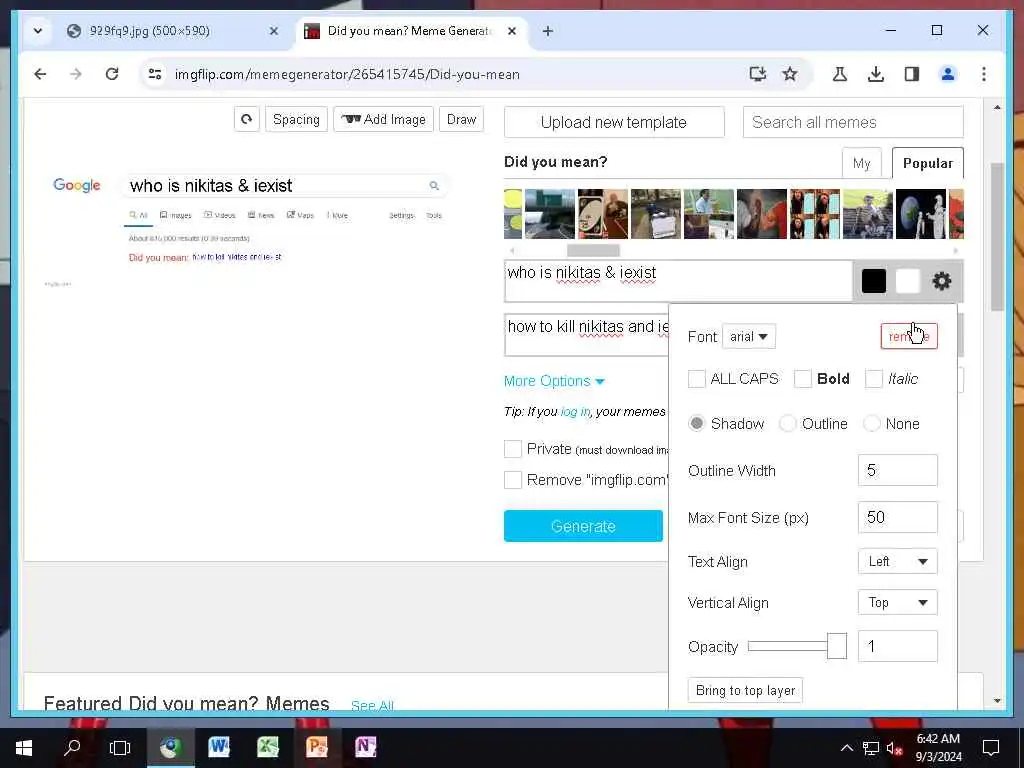Screen dimensions: 1024x768
Task: Enable the ALL CAPS checkbox
Action: coord(697,379)
